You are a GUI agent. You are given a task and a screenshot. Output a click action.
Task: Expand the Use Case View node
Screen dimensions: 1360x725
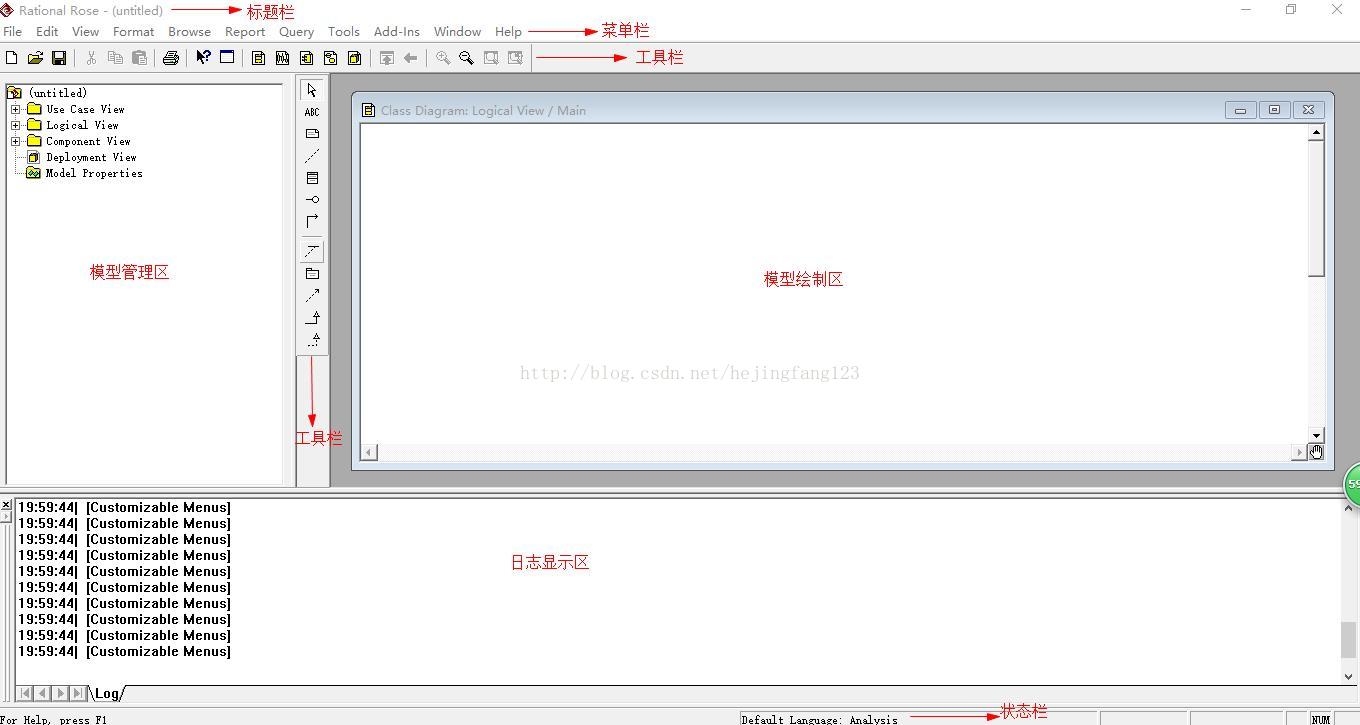pyautogui.click(x=16, y=109)
